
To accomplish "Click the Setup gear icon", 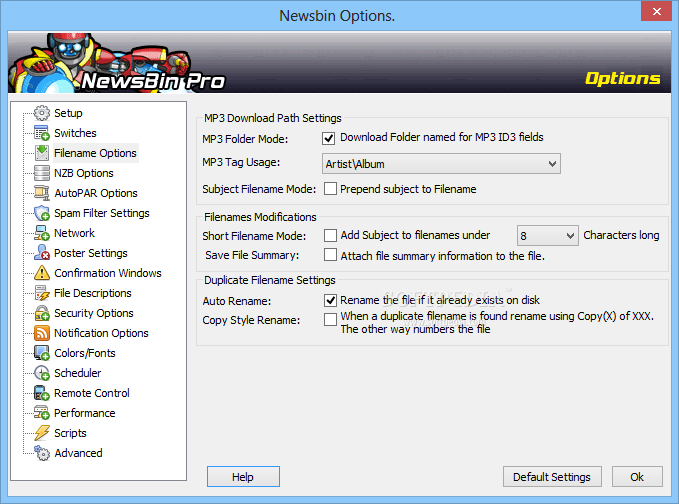I will pyautogui.click(x=42, y=113).
